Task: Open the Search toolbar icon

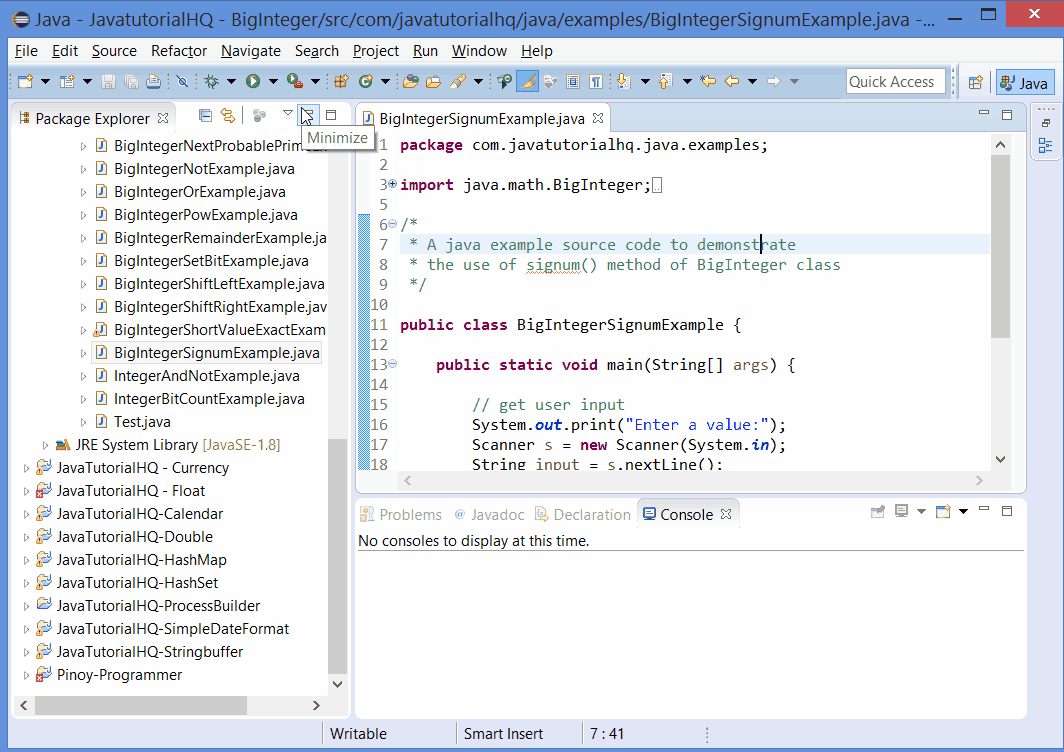Action: [x=456, y=81]
